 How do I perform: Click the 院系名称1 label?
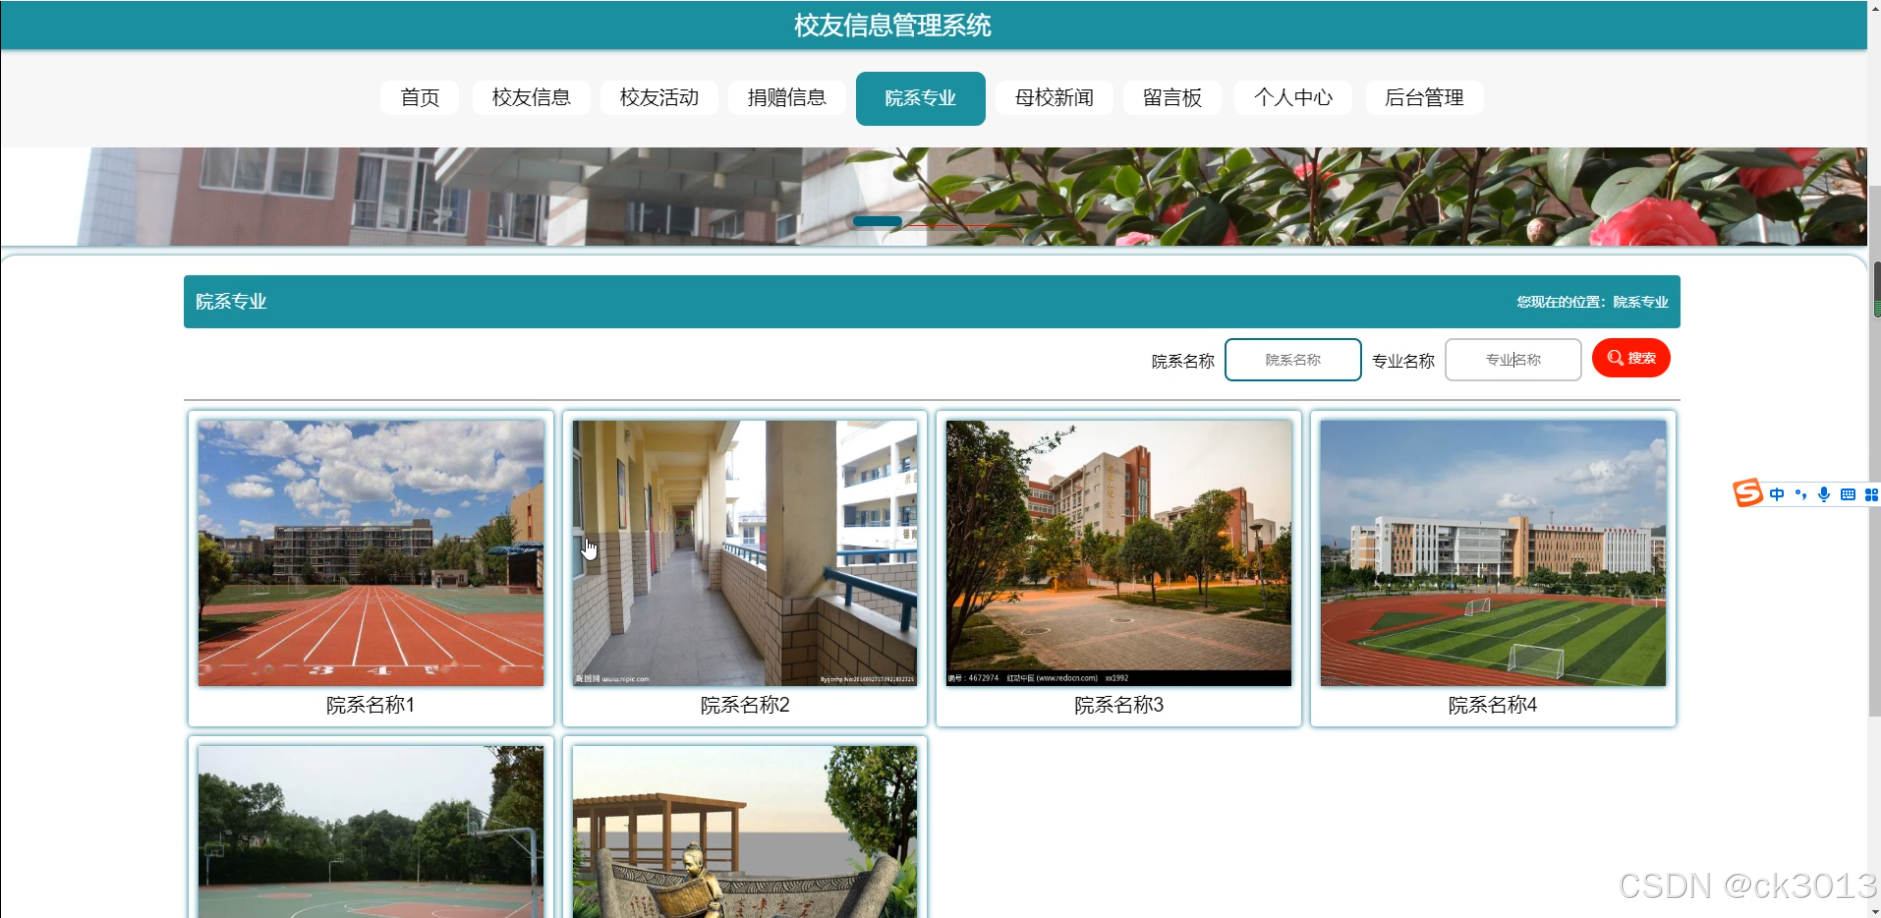point(371,705)
